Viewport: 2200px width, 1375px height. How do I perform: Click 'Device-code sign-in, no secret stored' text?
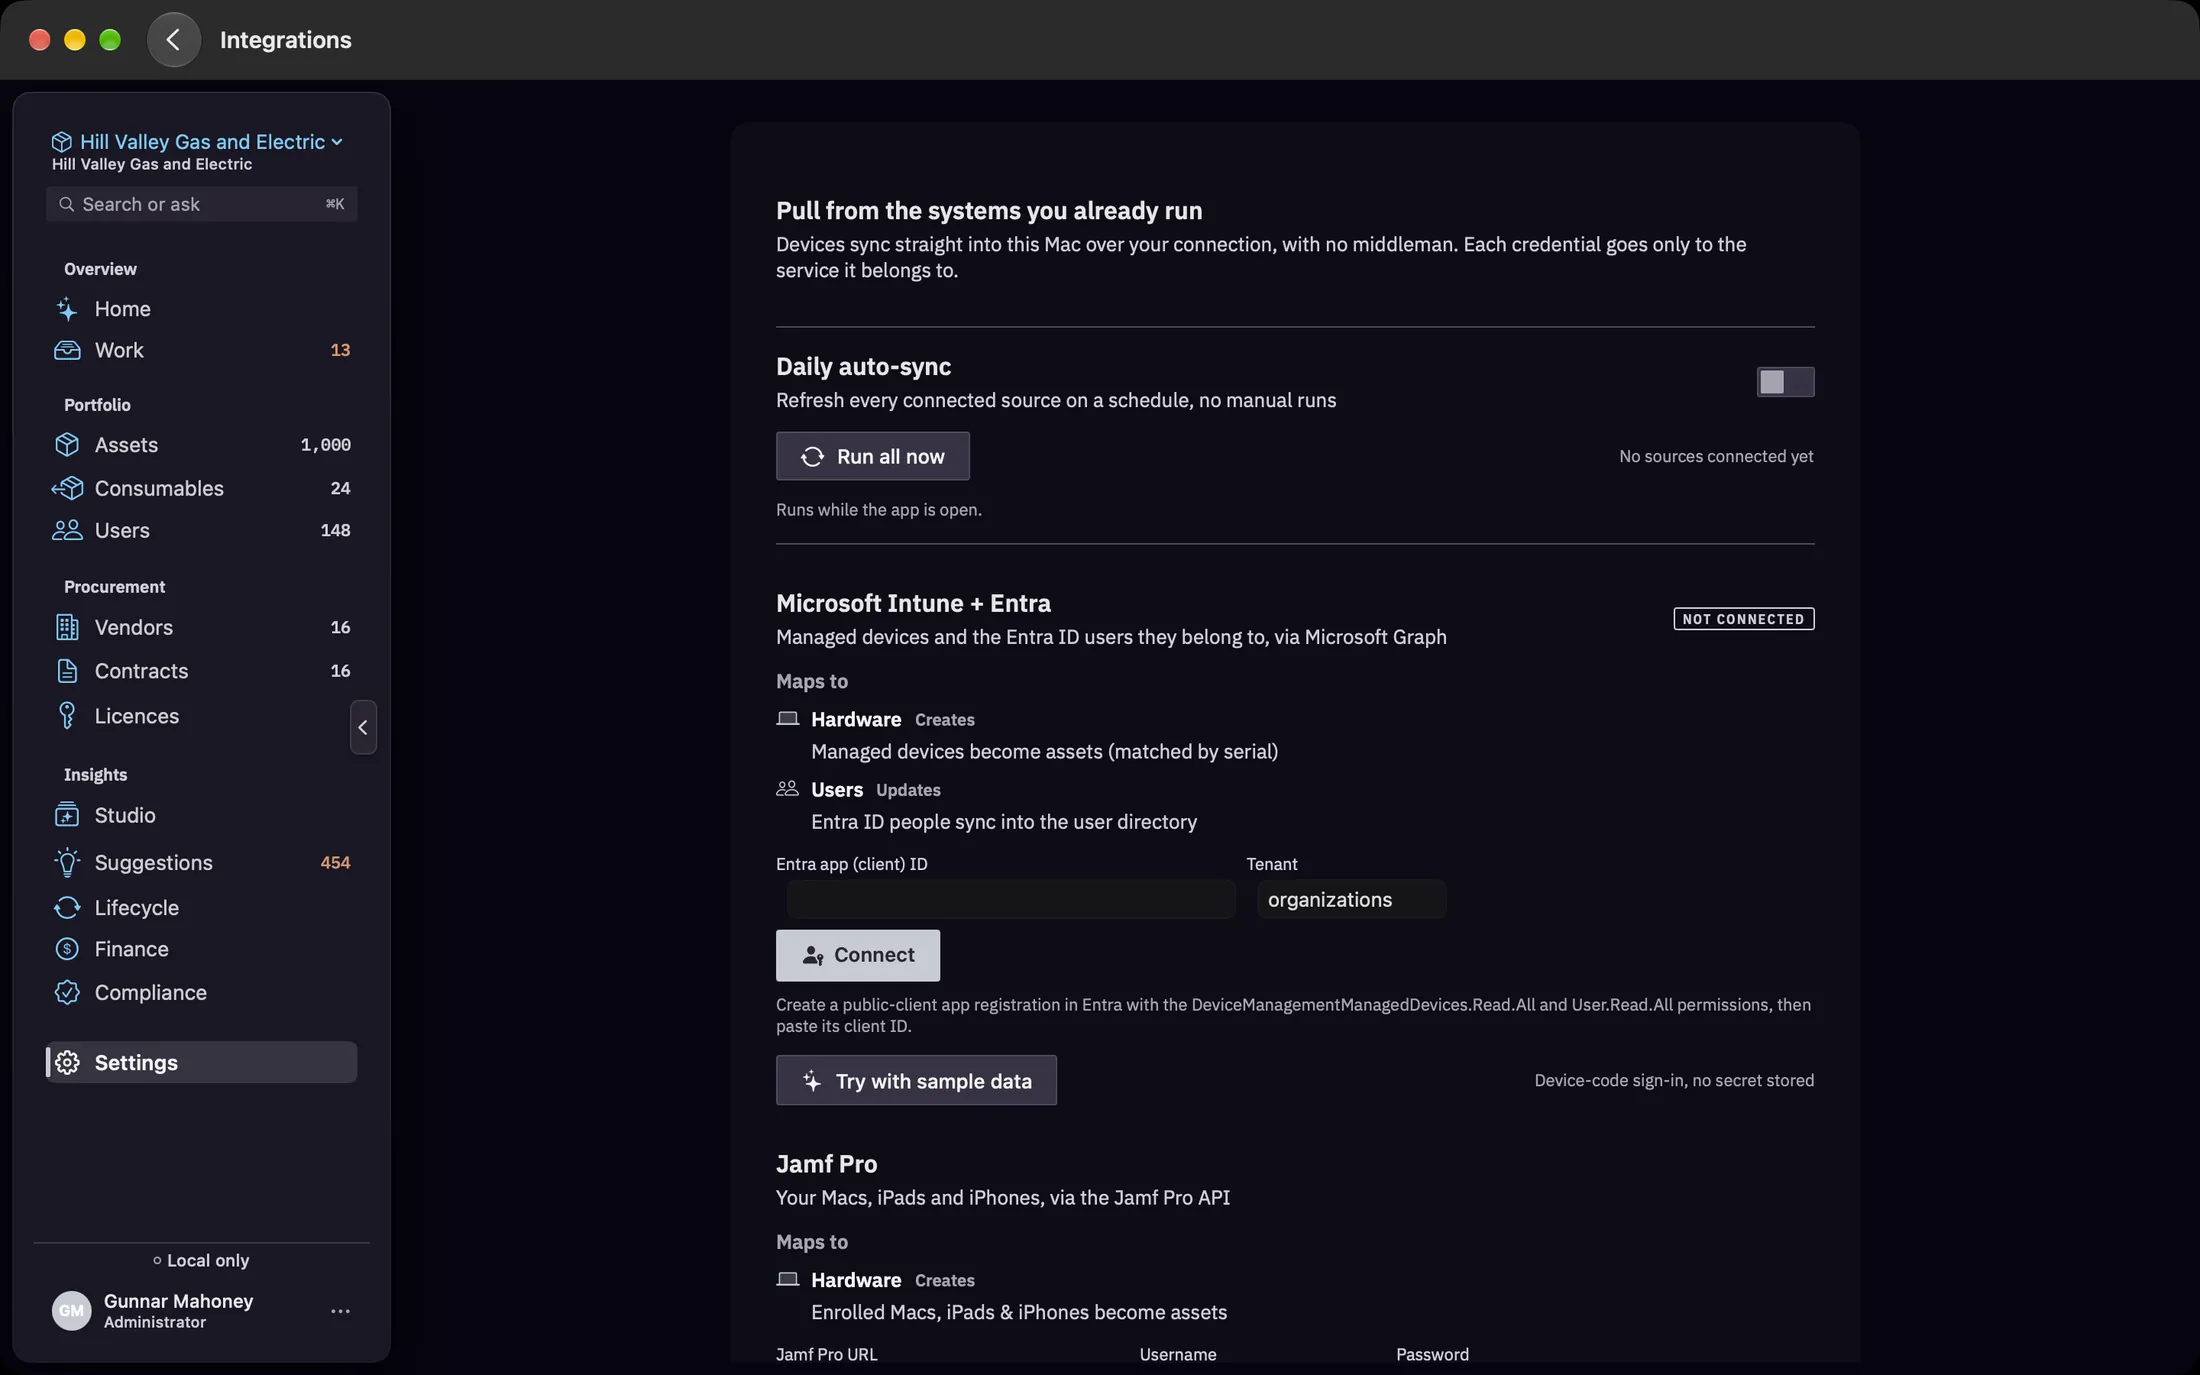pos(1674,1080)
